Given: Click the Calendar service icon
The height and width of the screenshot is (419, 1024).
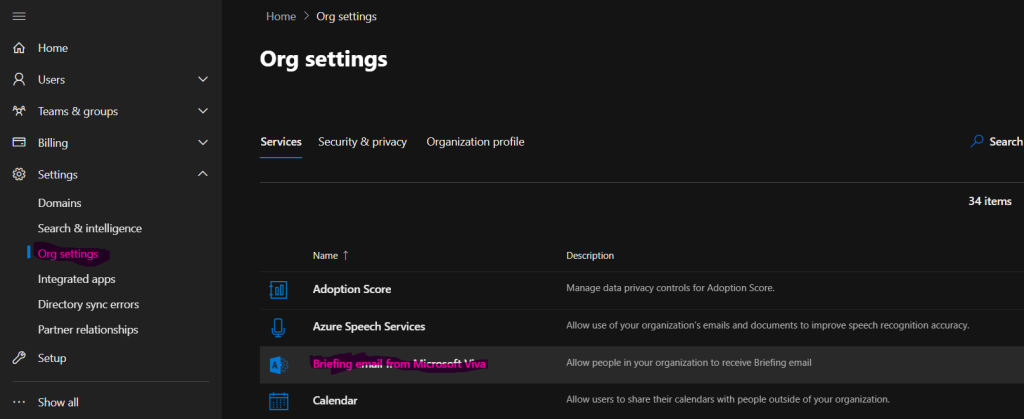Looking at the screenshot, I should [x=279, y=401].
